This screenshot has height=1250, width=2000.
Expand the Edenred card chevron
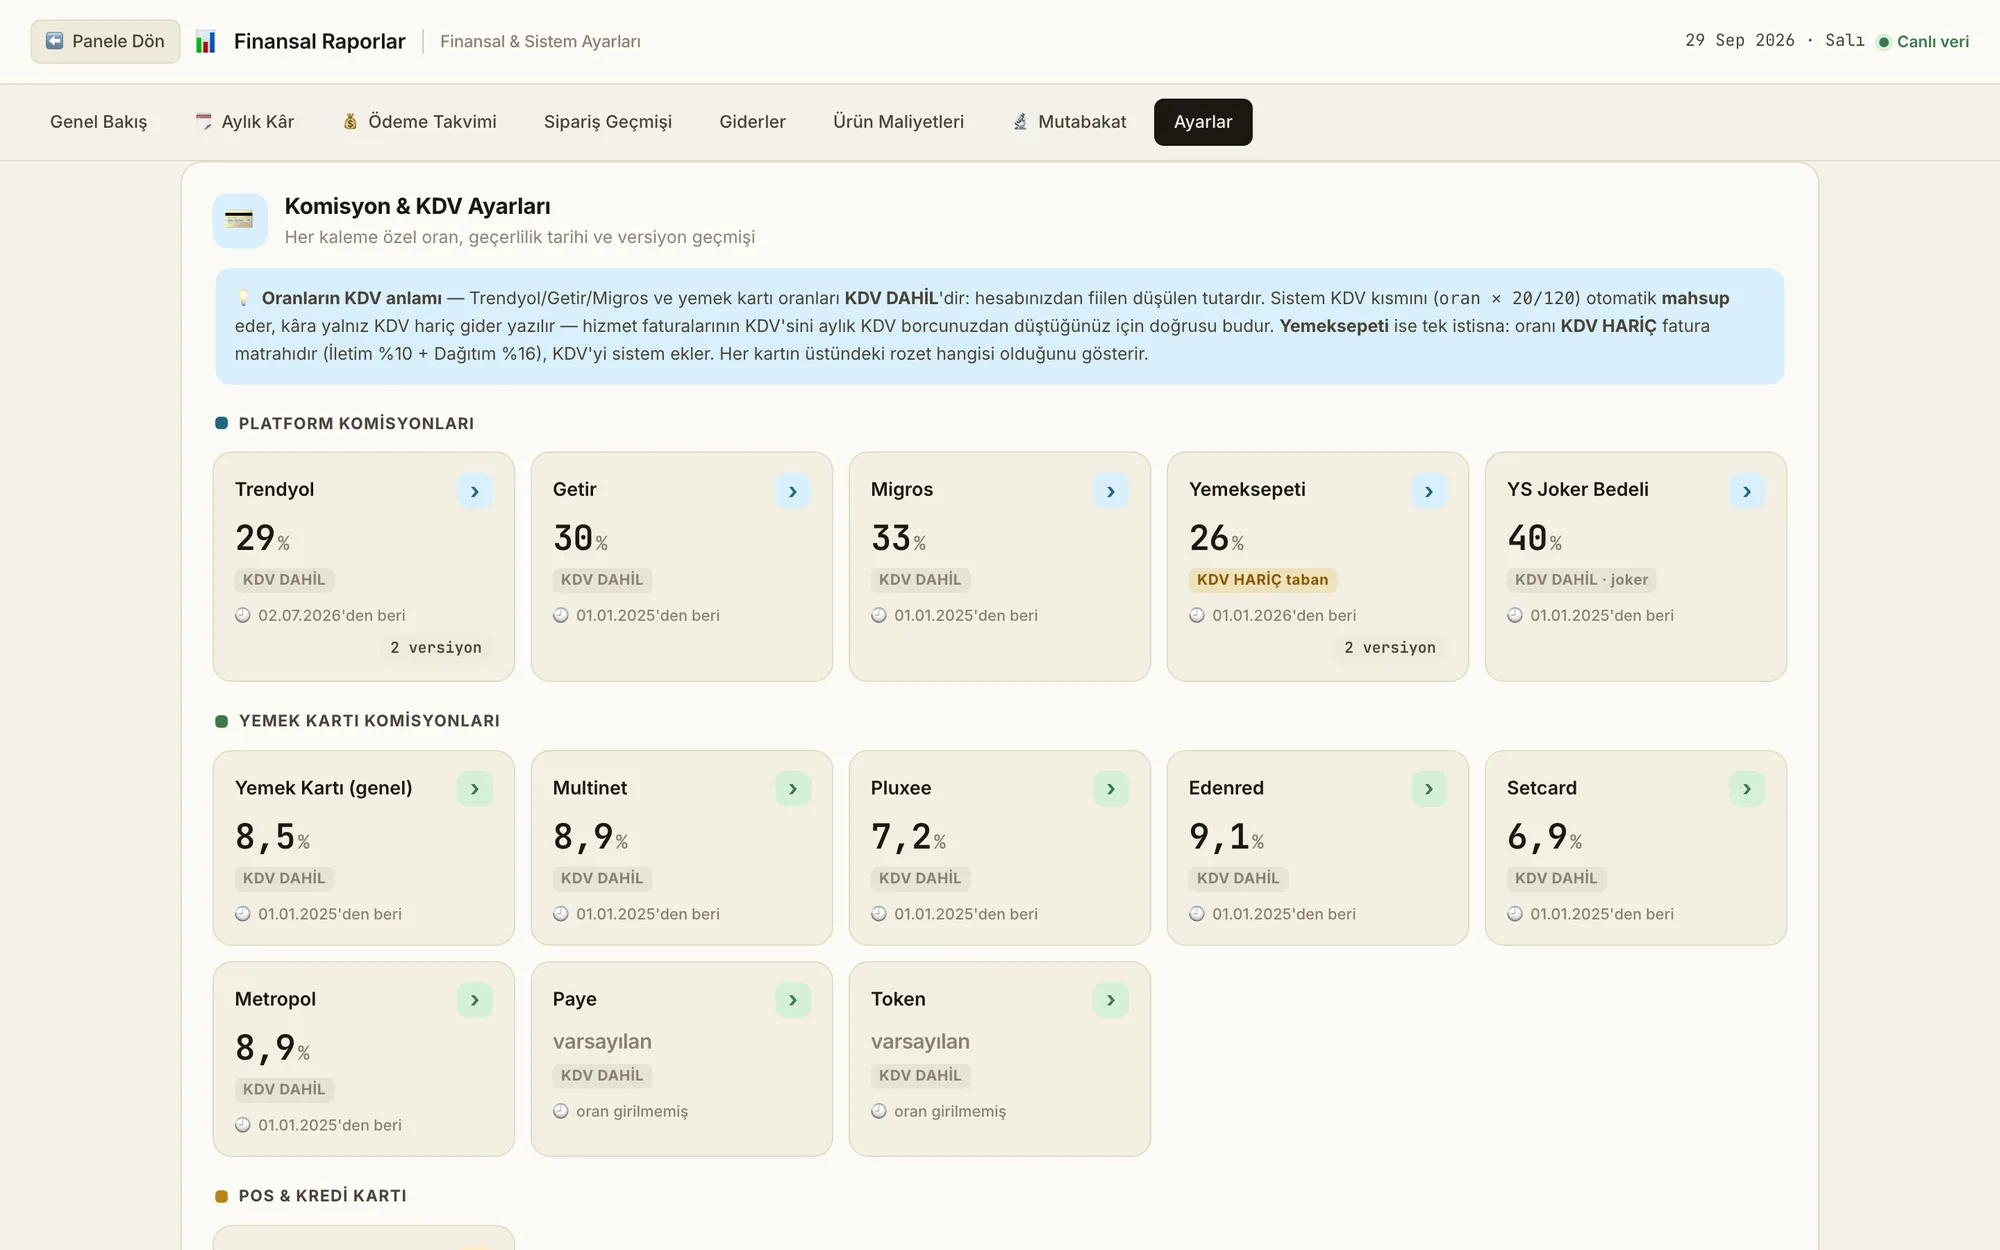click(1429, 789)
